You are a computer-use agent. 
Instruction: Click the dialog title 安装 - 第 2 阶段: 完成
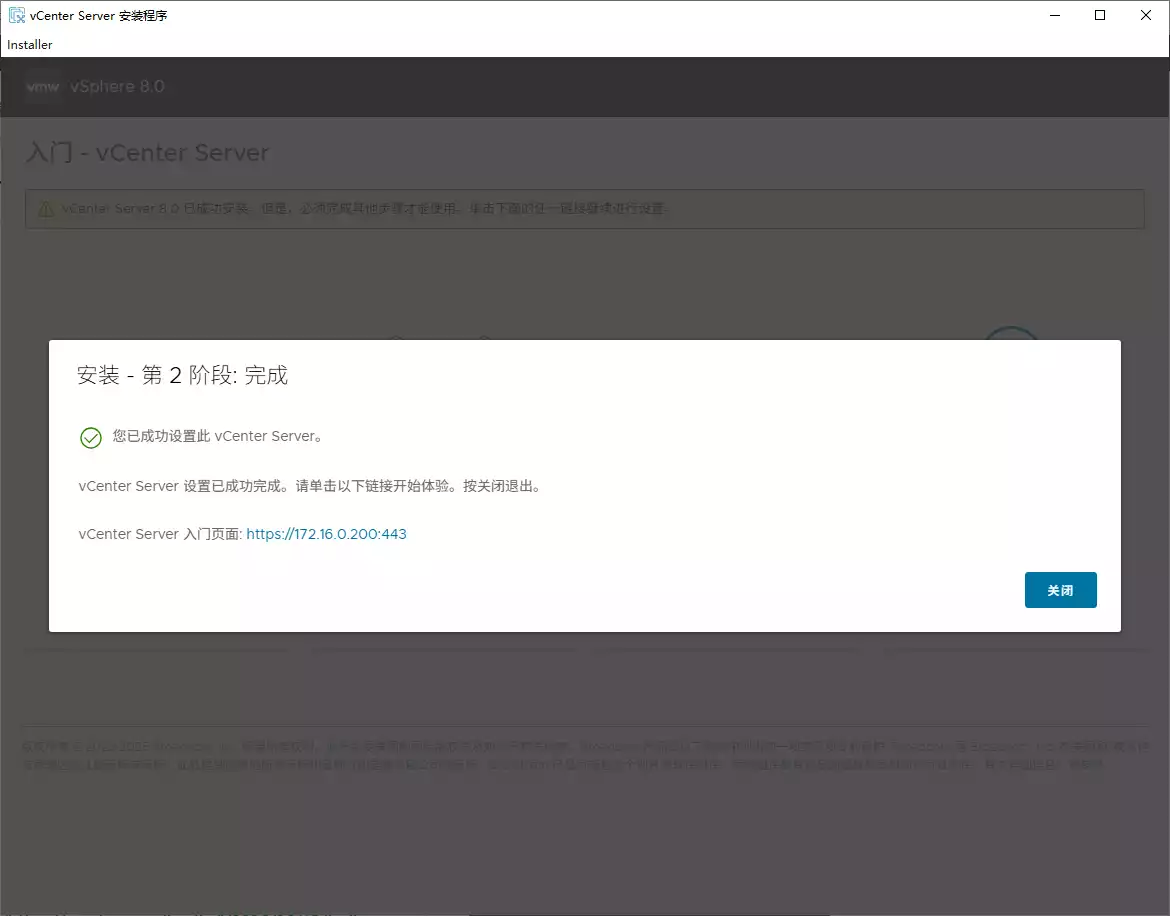click(x=182, y=374)
